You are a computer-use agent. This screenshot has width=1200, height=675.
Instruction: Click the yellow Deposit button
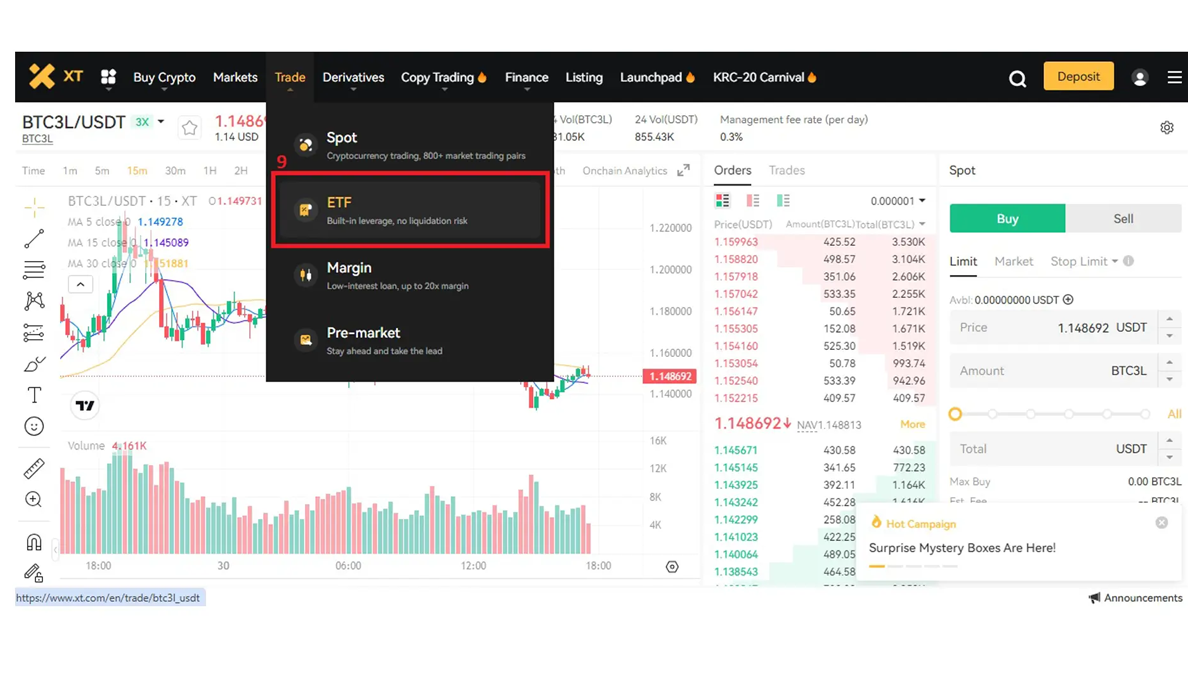click(x=1078, y=77)
